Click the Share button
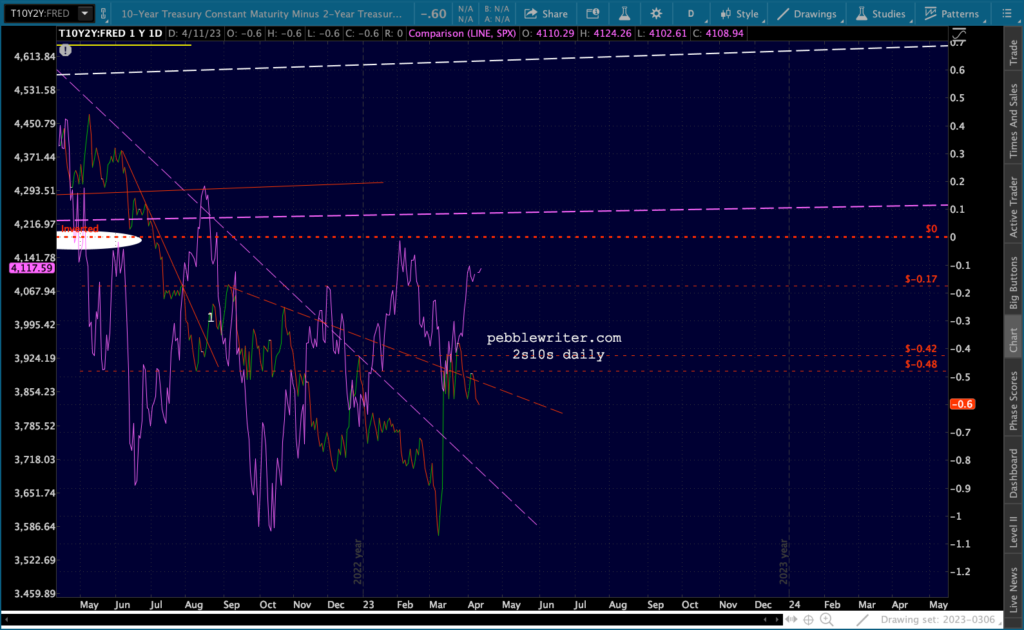The image size is (1024, 630). click(545, 14)
